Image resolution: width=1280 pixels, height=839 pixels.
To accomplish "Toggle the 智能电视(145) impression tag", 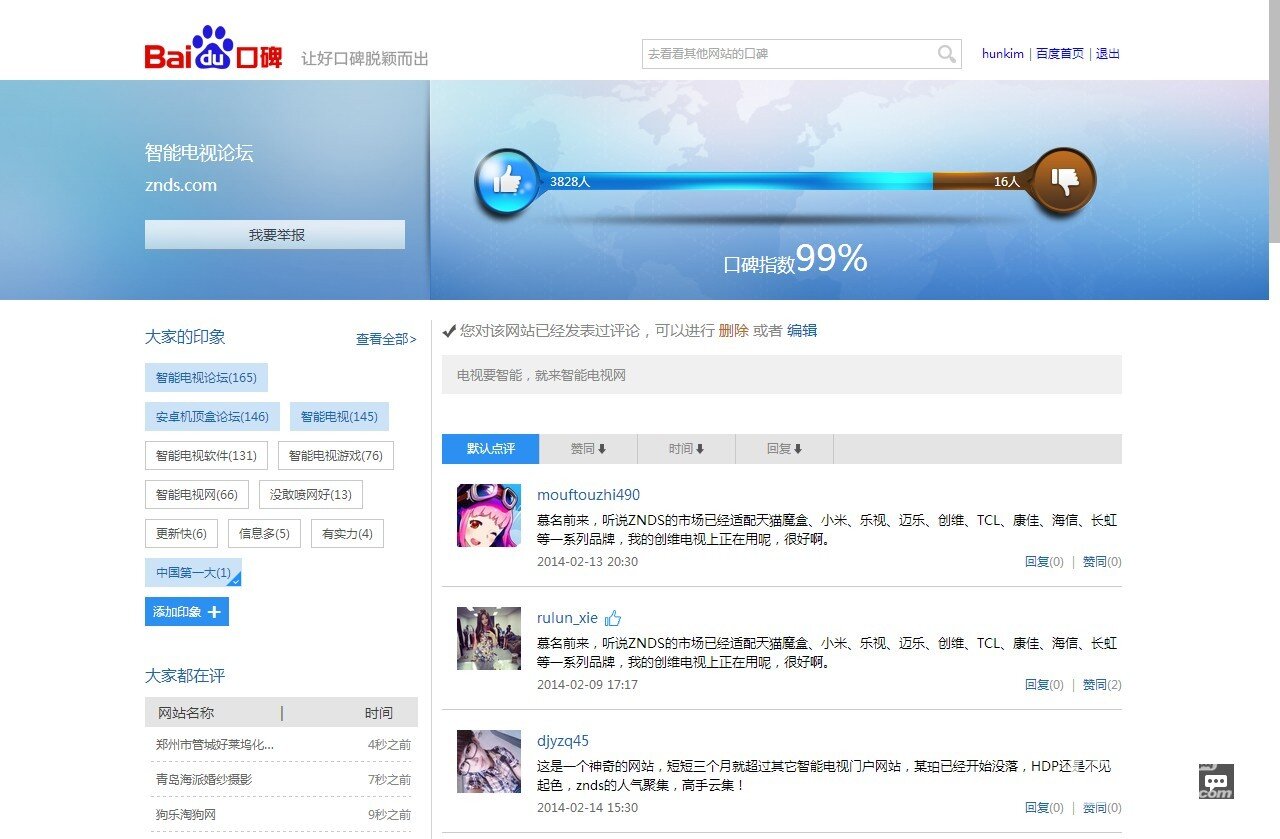I will click(x=339, y=417).
